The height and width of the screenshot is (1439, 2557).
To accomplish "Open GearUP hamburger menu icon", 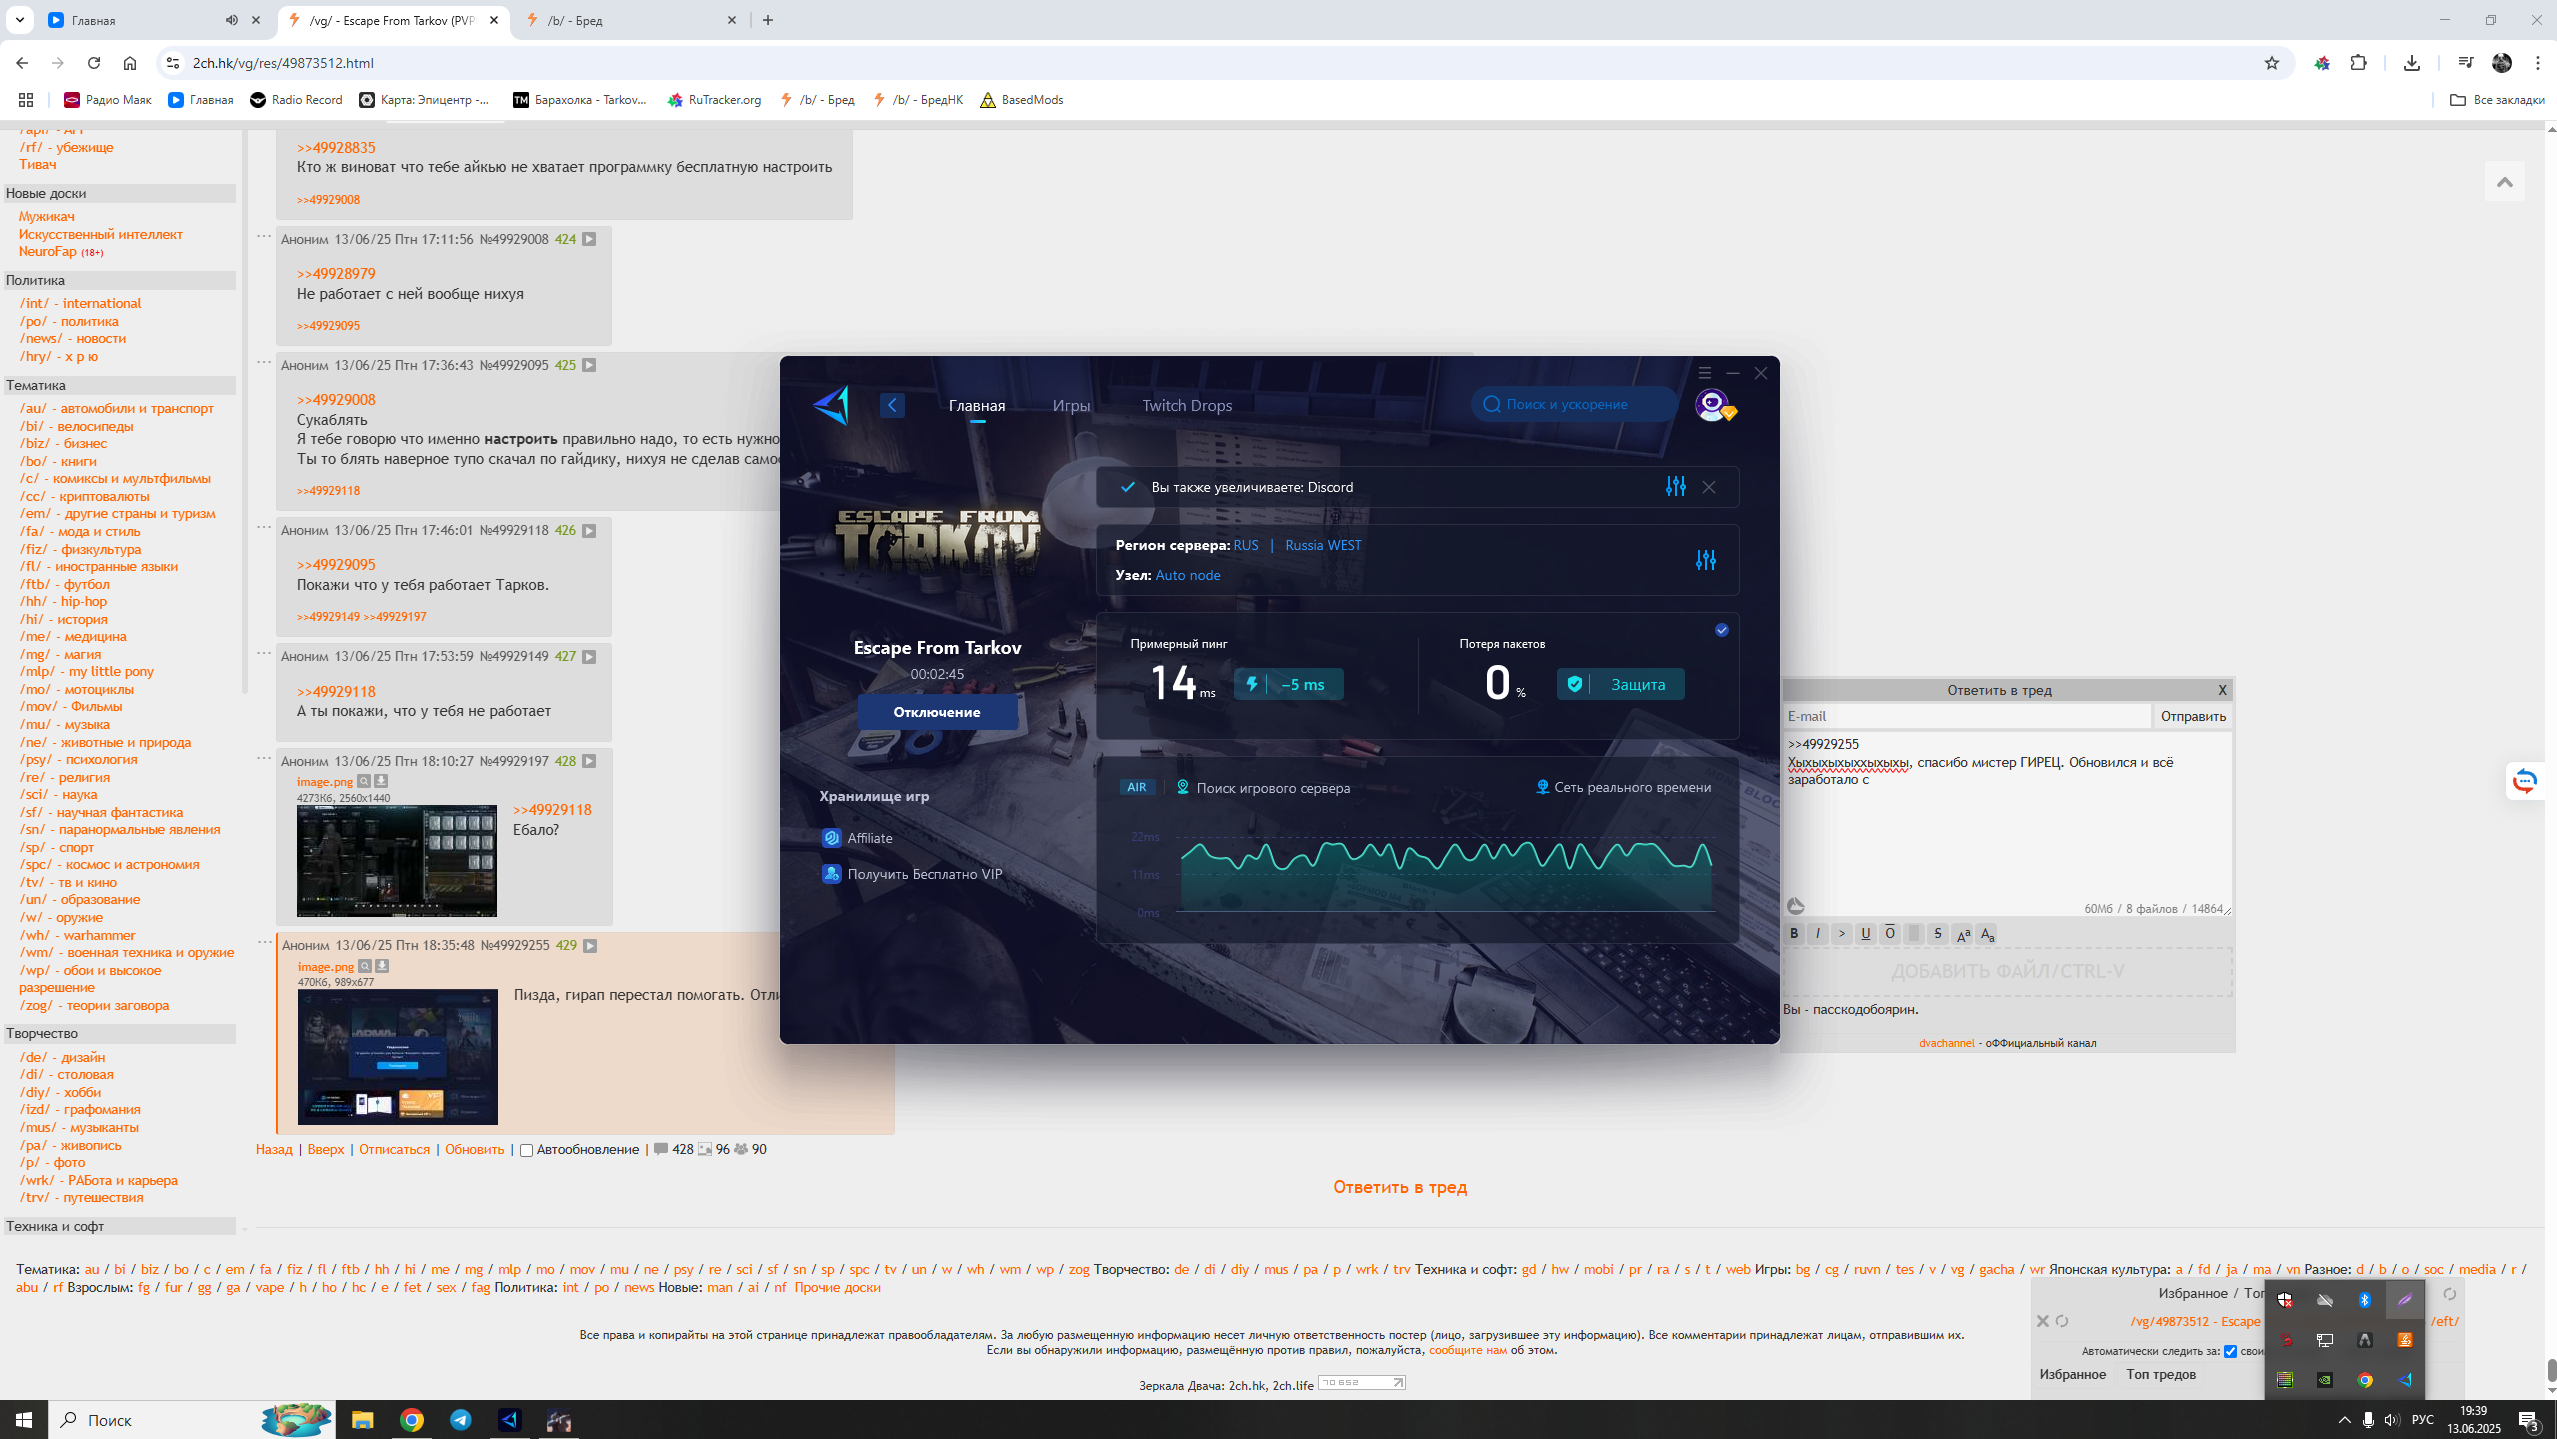I will click(x=1705, y=373).
